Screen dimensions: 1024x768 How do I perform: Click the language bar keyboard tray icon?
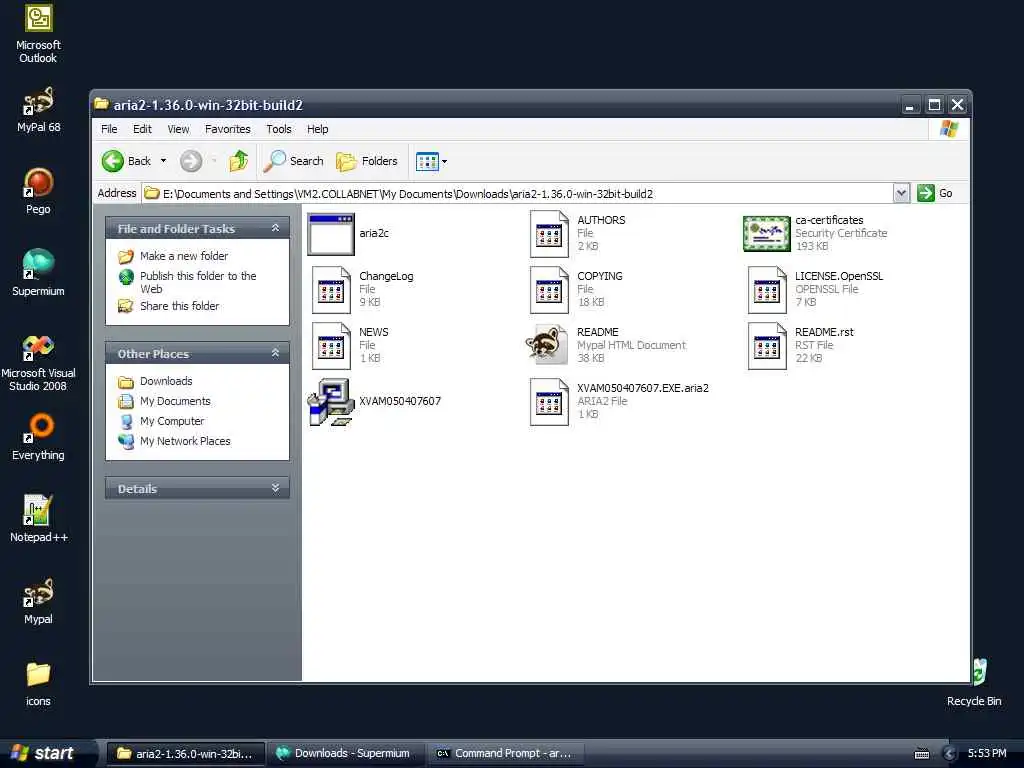click(x=922, y=754)
